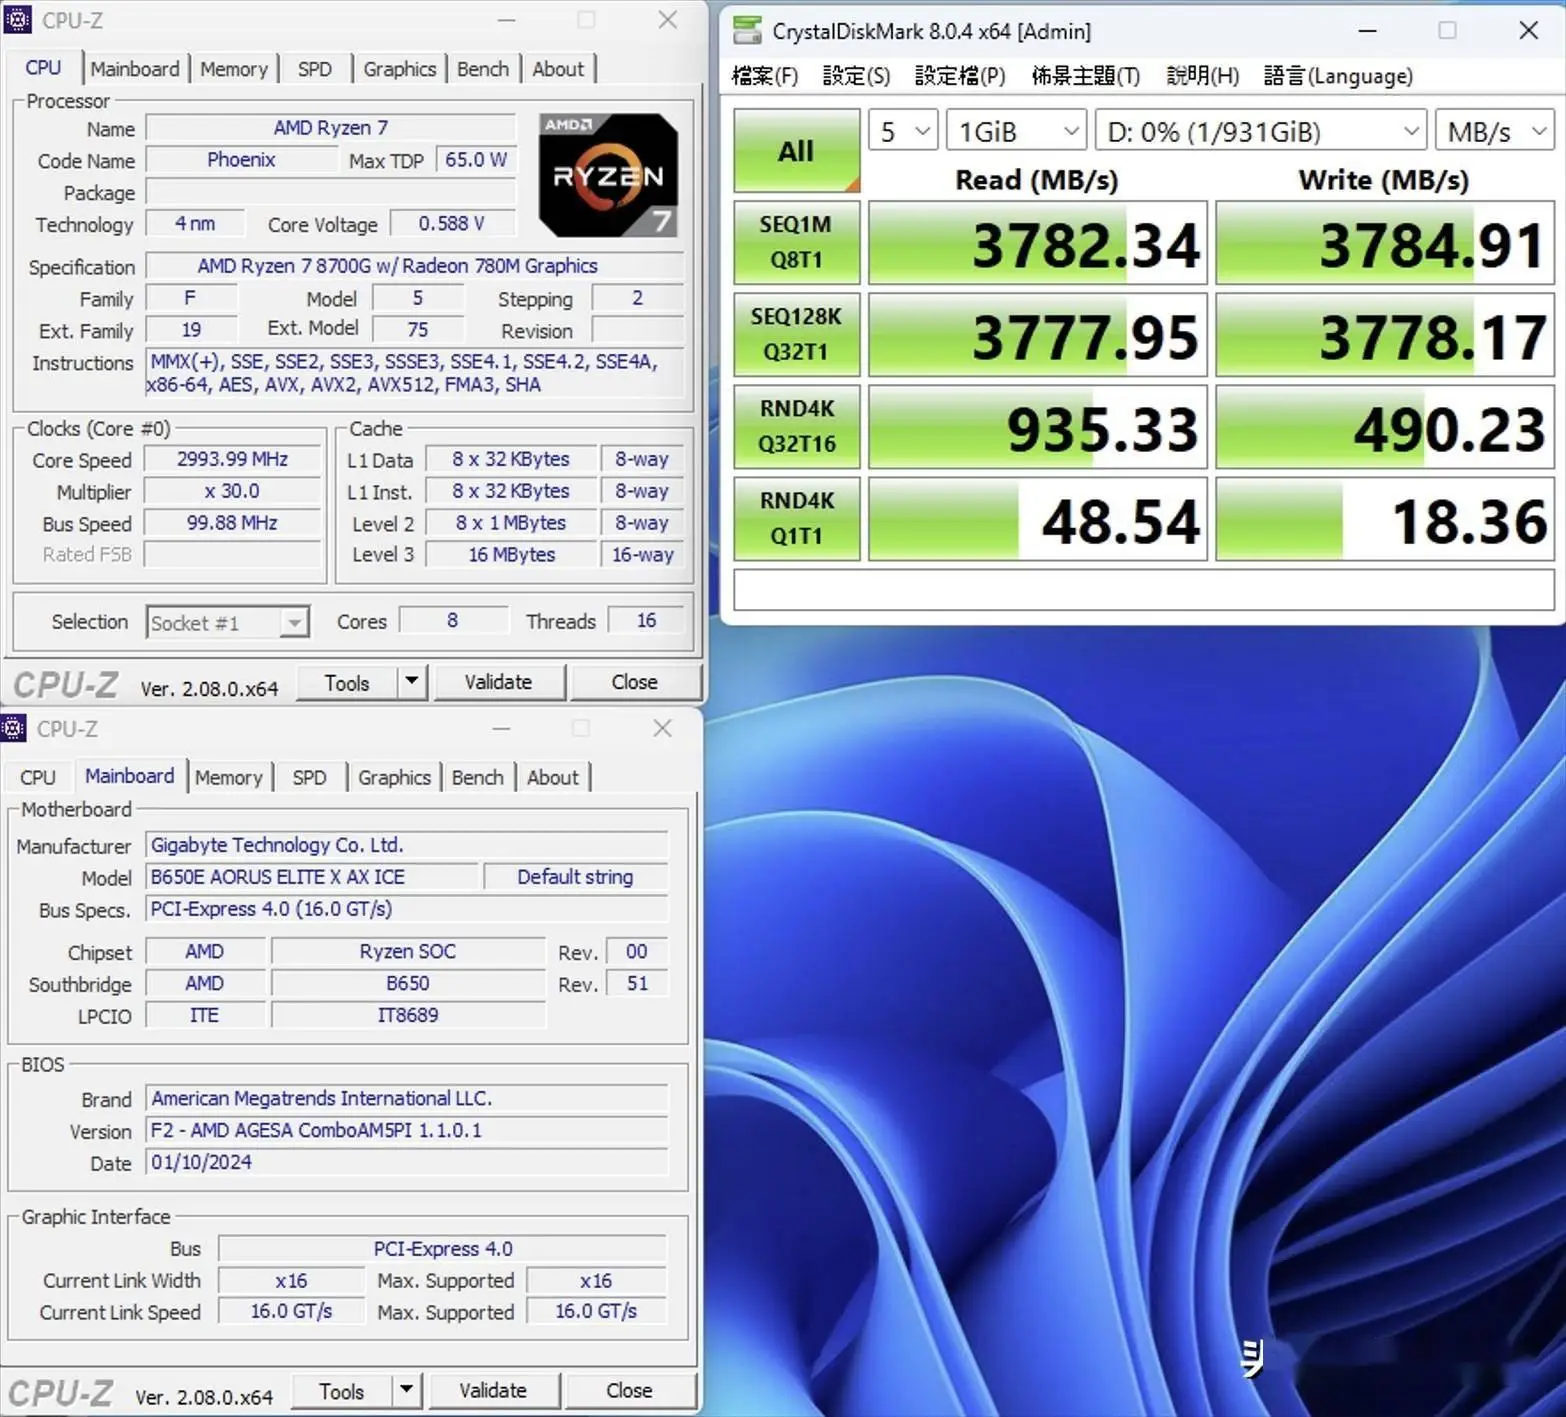The width and height of the screenshot is (1566, 1417).
Task: Click the SEQ1M write result 3784.91
Action: tap(1385, 243)
